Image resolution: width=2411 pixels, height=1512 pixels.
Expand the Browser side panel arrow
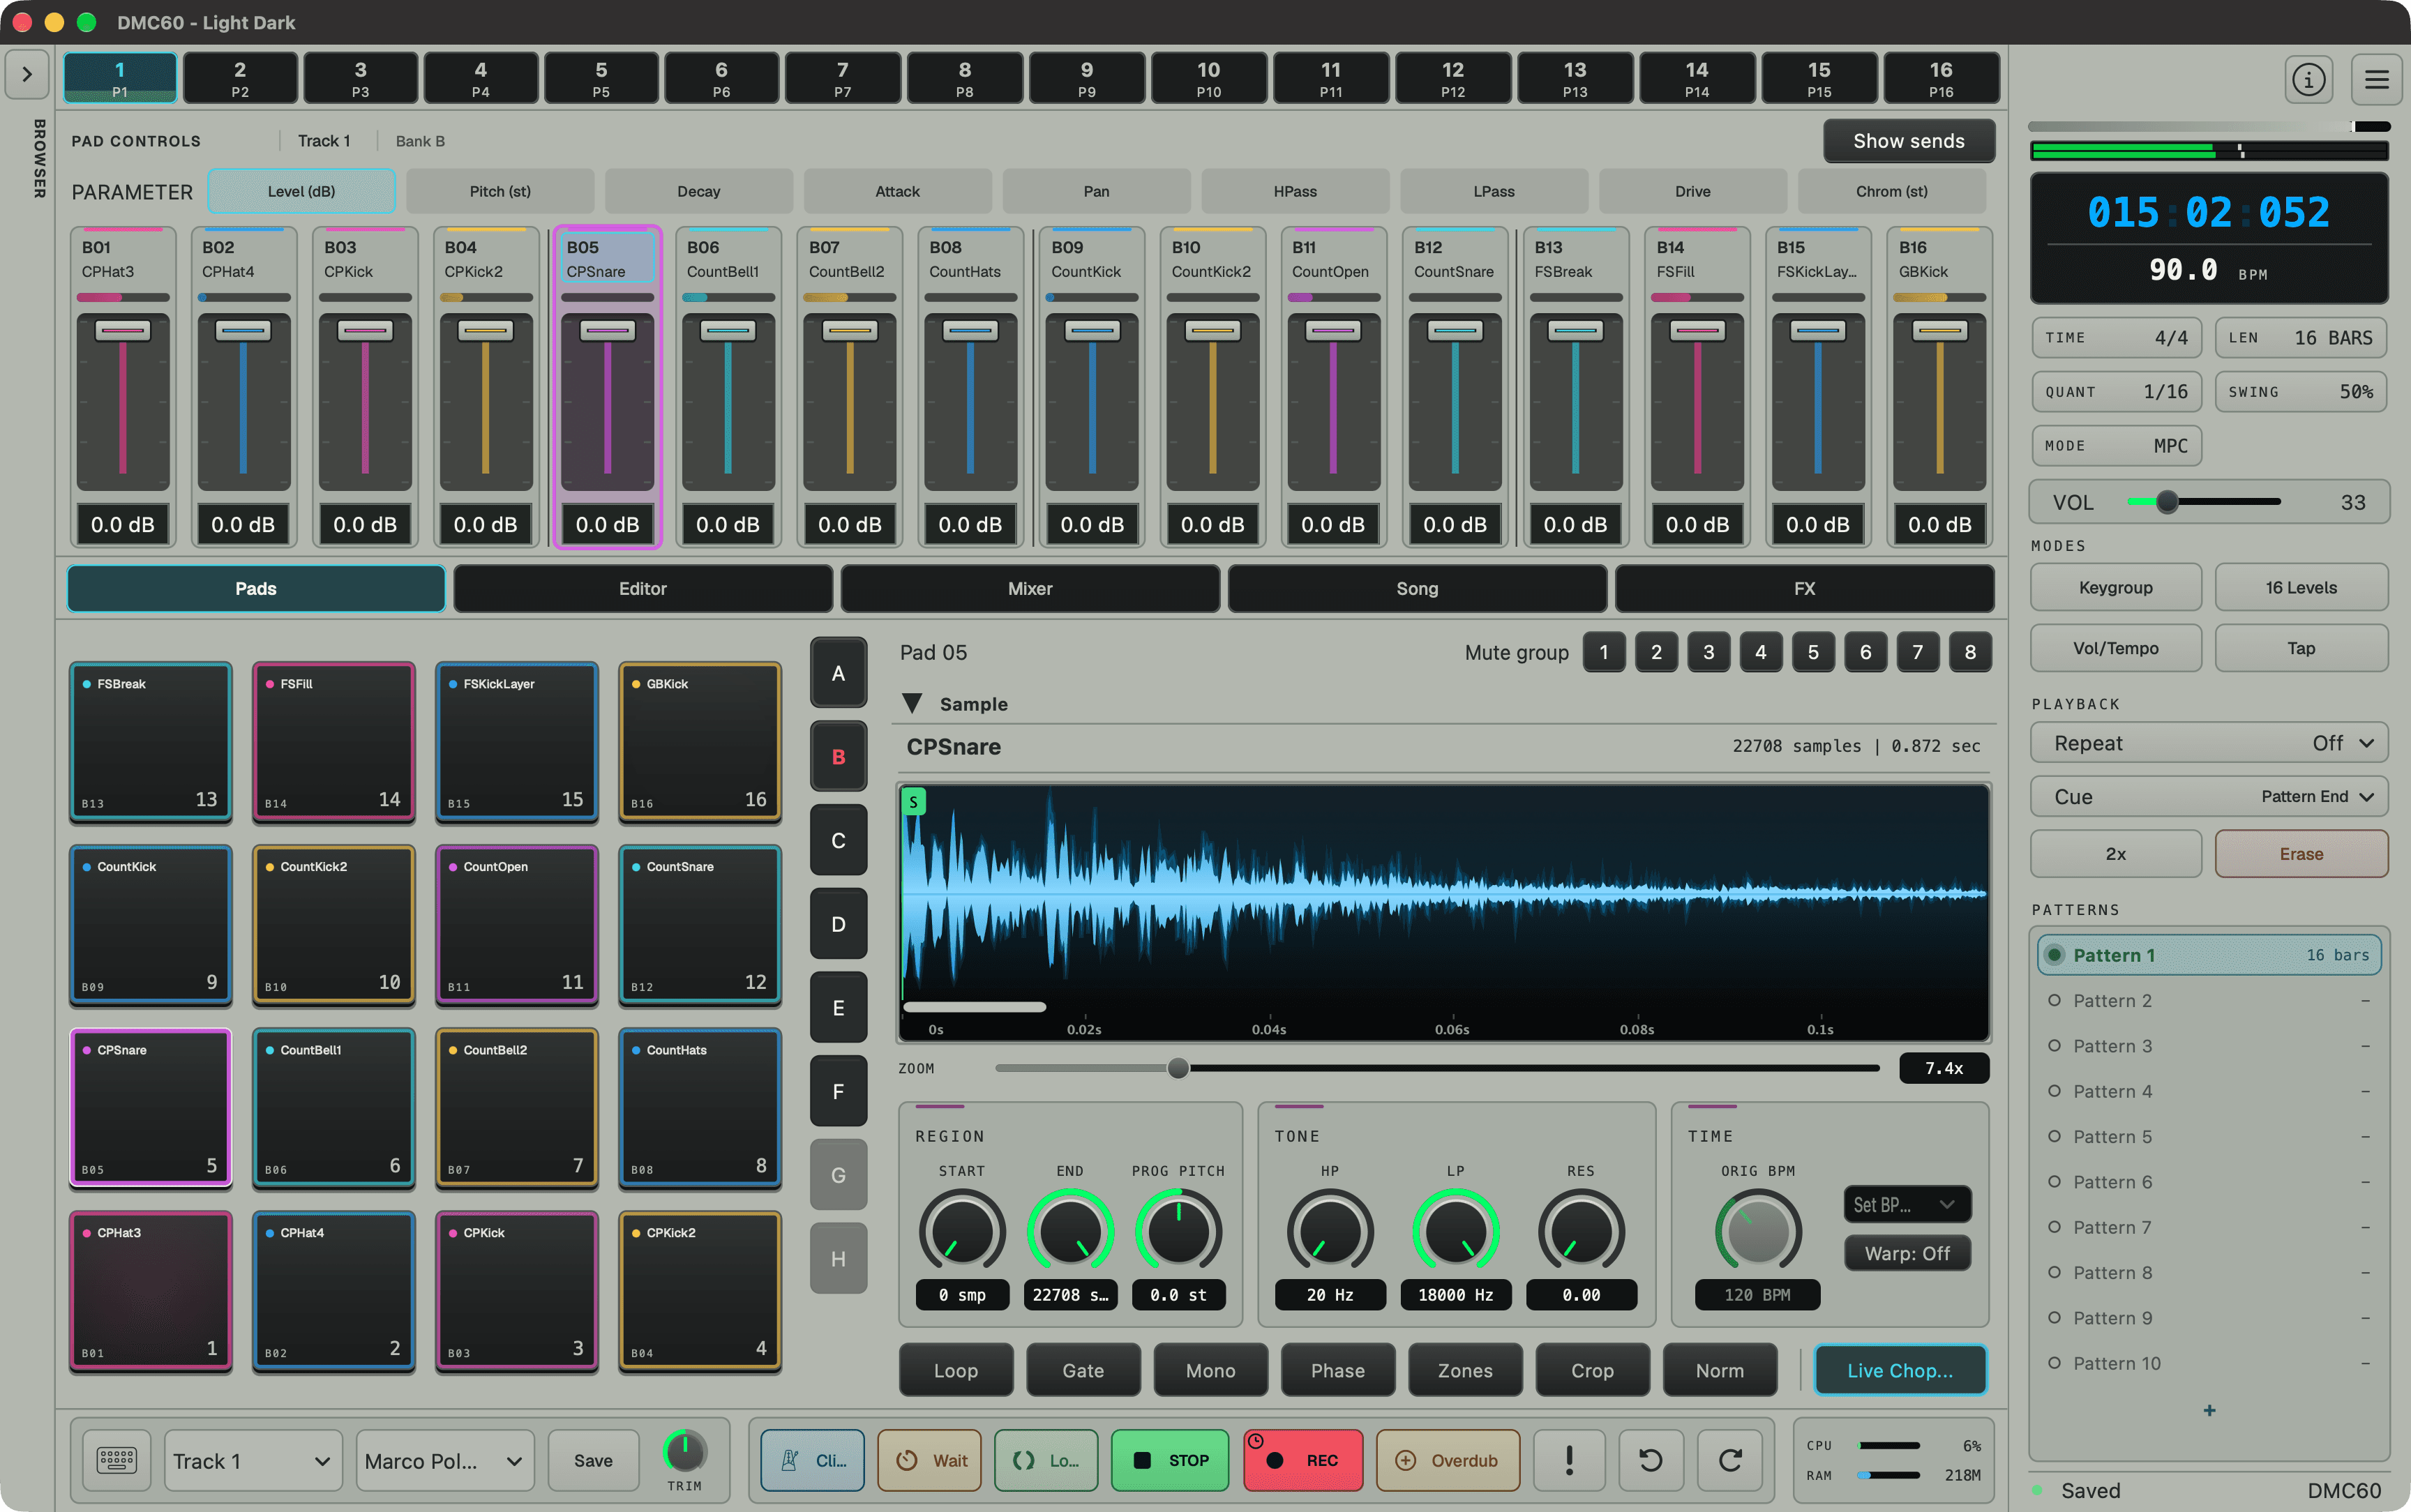point(27,75)
